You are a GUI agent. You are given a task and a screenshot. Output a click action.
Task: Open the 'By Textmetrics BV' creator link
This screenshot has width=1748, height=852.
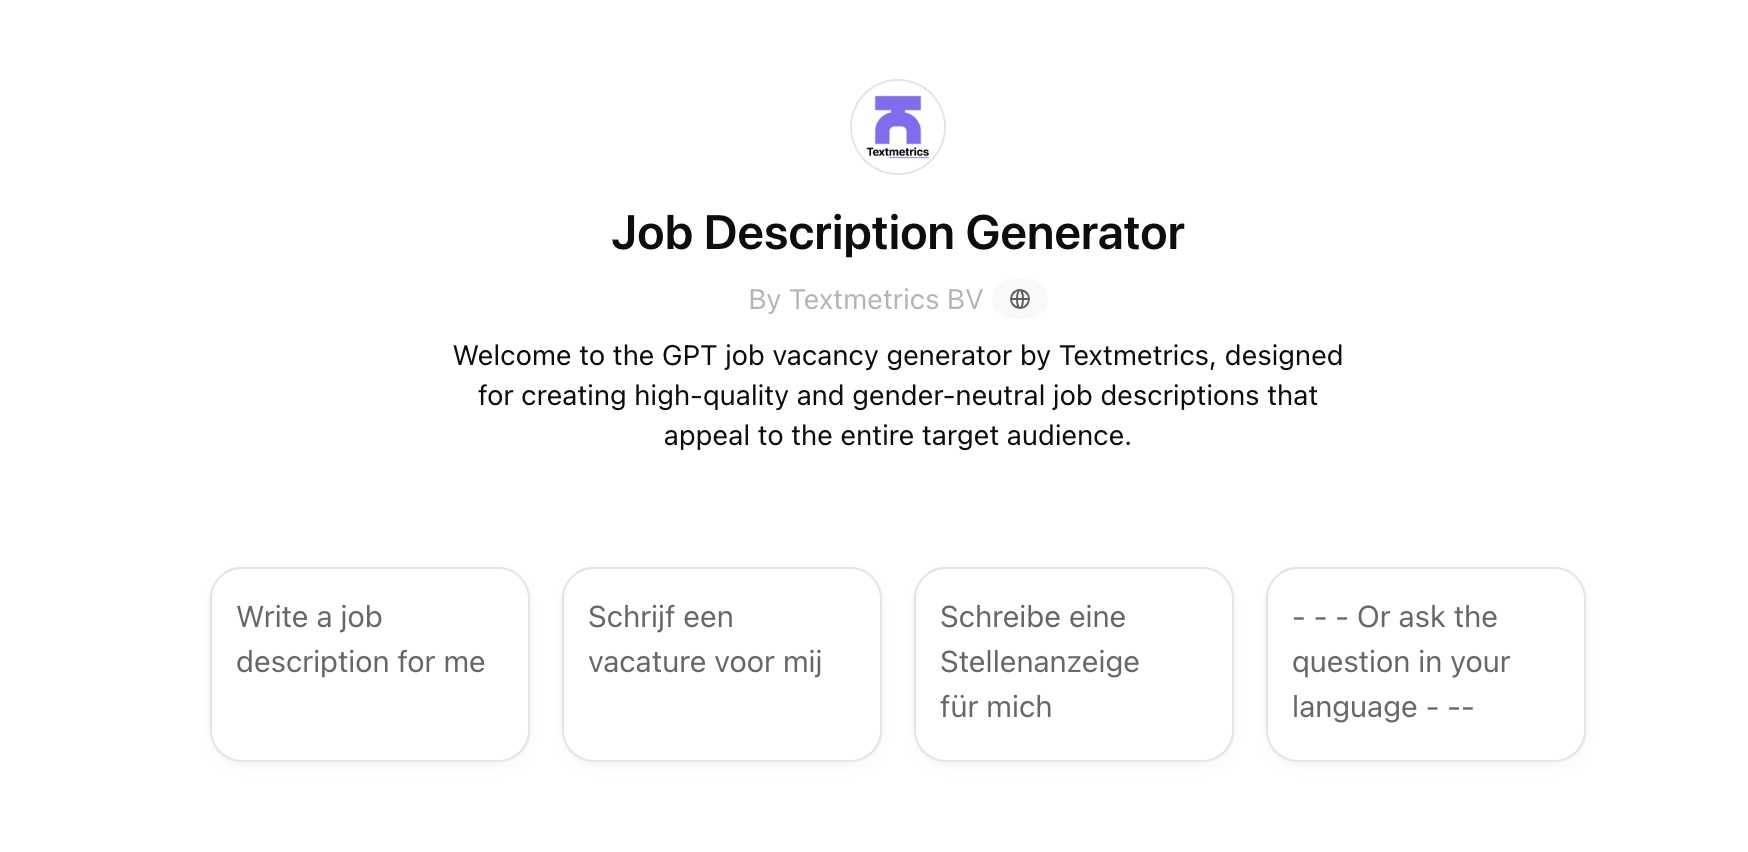tap(864, 299)
